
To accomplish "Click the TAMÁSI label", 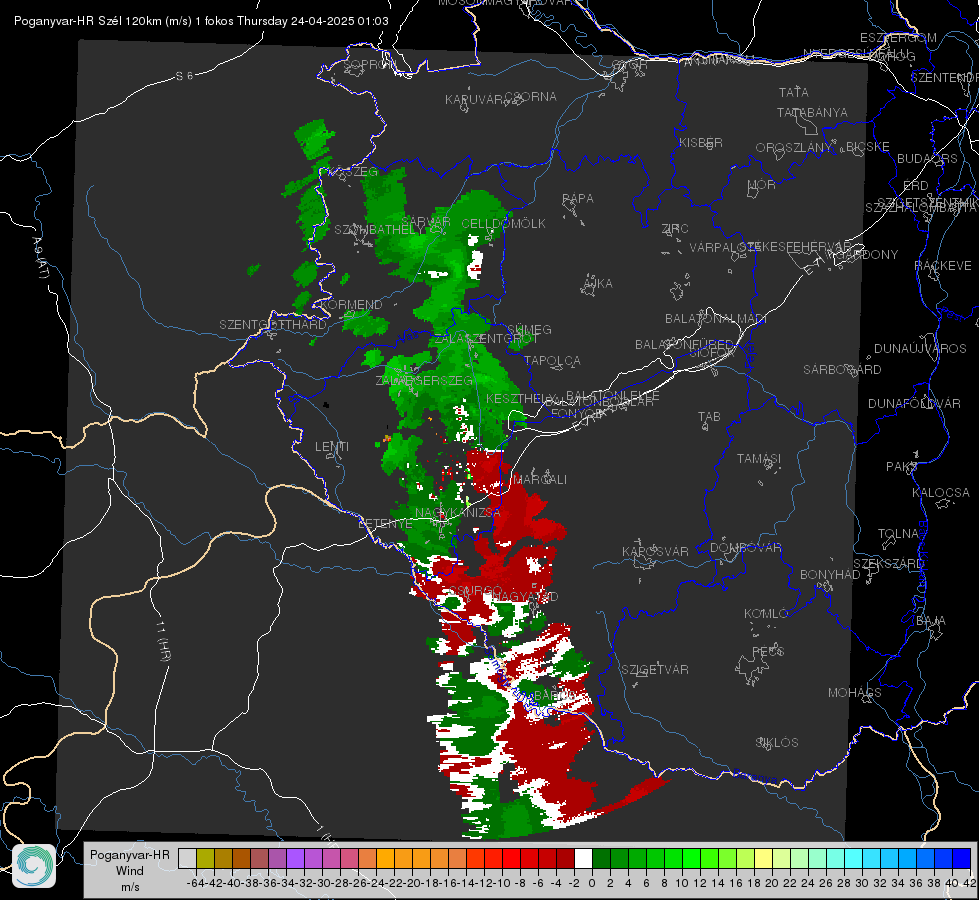I will coord(759,459).
